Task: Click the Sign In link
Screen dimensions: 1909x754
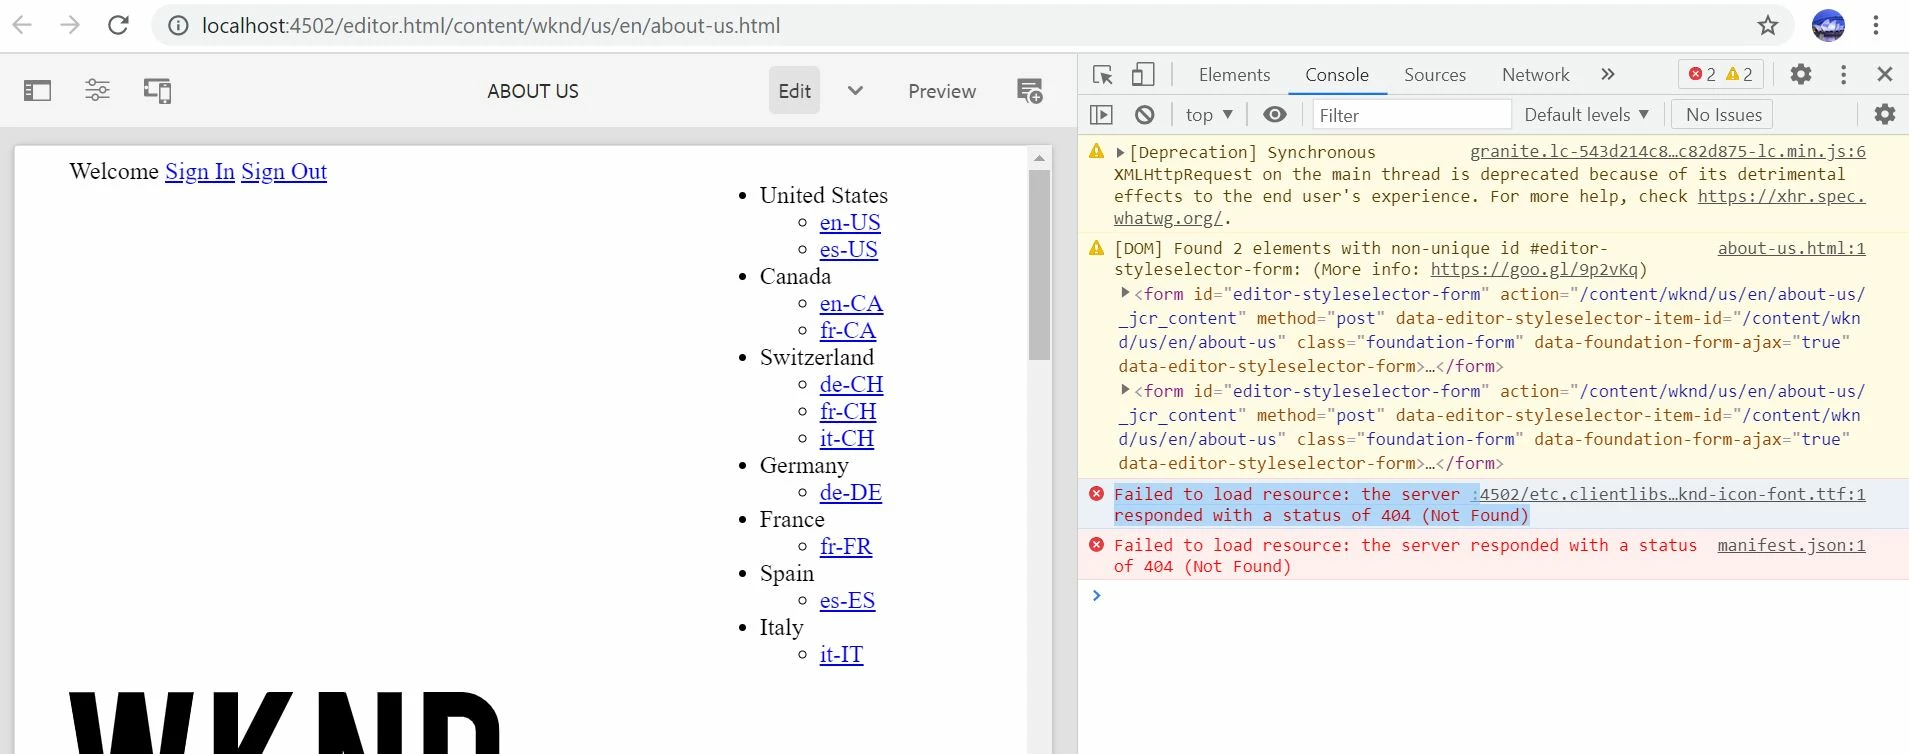Action: pyautogui.click(x=200, y=172)
